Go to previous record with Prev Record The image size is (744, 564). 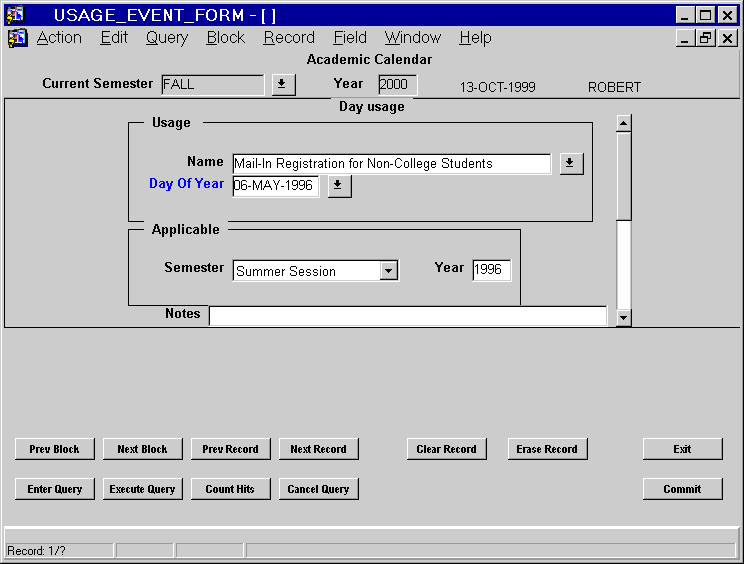coord(231,449)
